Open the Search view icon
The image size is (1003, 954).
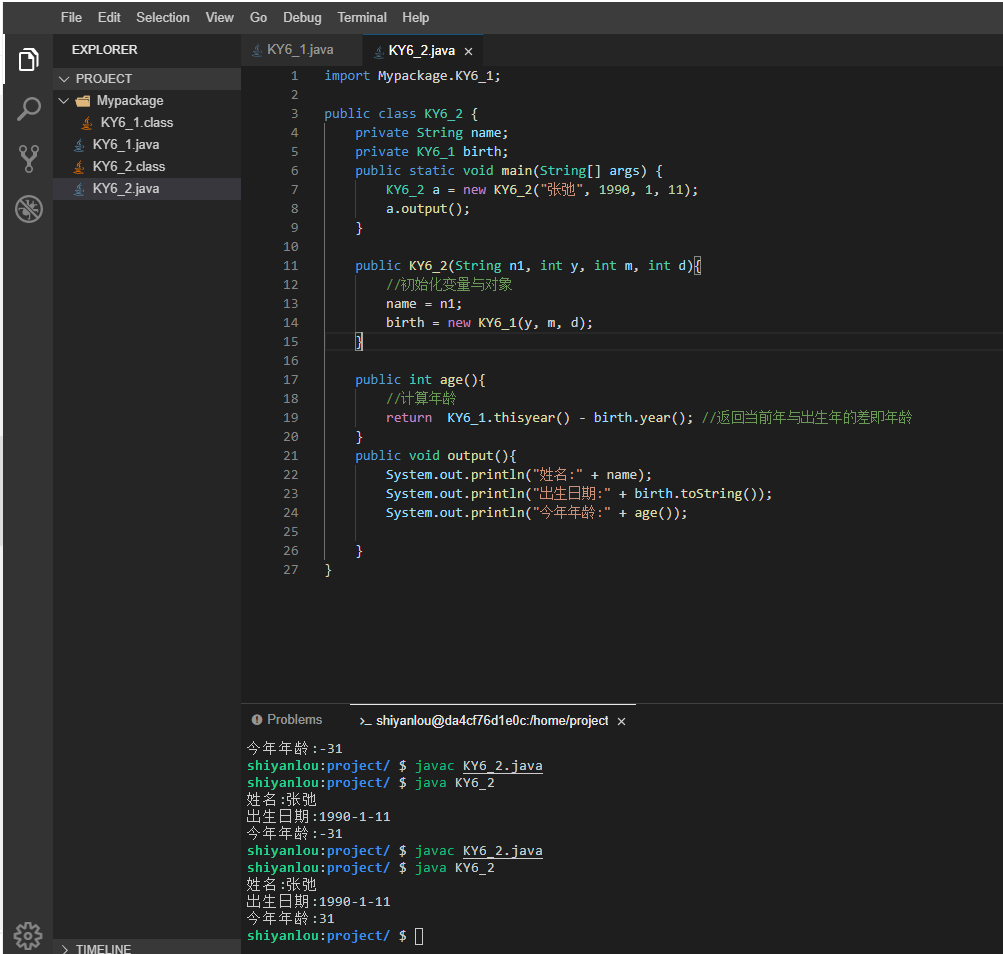coord(28,109)
